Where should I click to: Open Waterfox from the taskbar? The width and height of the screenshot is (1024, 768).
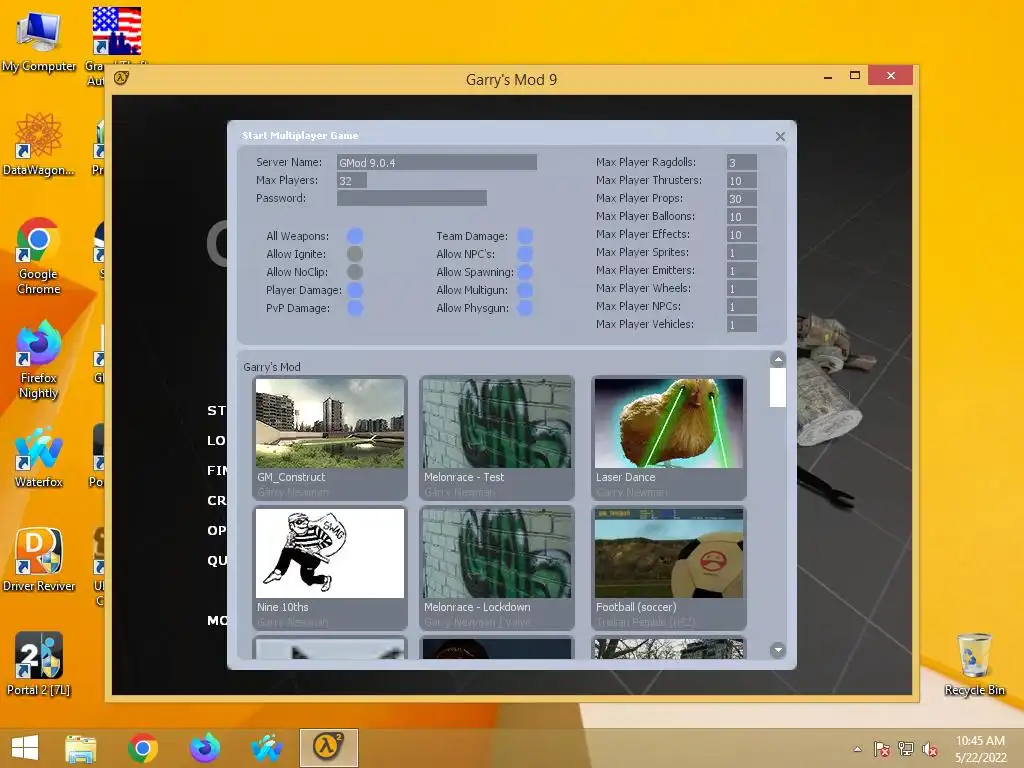coord(266,748)
